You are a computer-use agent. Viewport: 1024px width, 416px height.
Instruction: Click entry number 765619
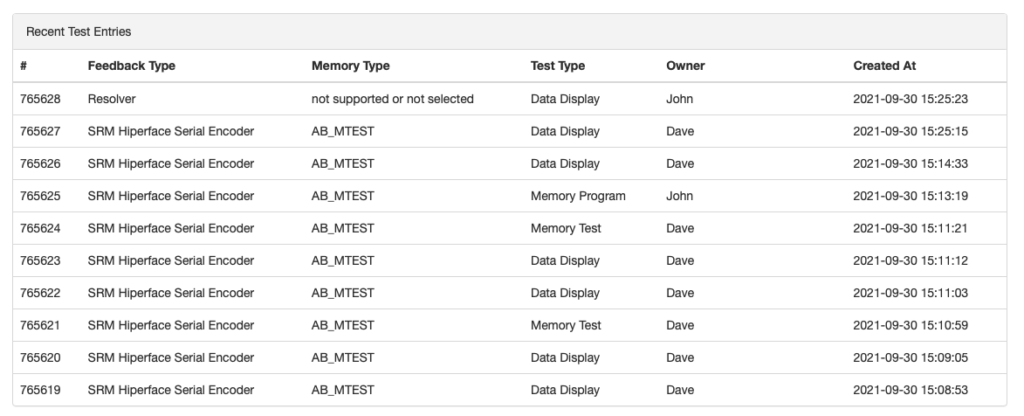40,390
